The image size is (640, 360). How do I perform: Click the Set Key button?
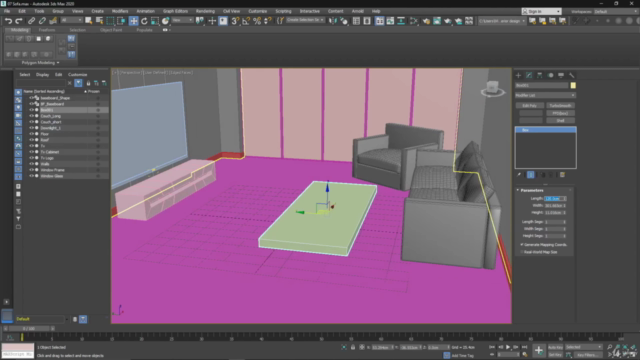tap(555, 355)
